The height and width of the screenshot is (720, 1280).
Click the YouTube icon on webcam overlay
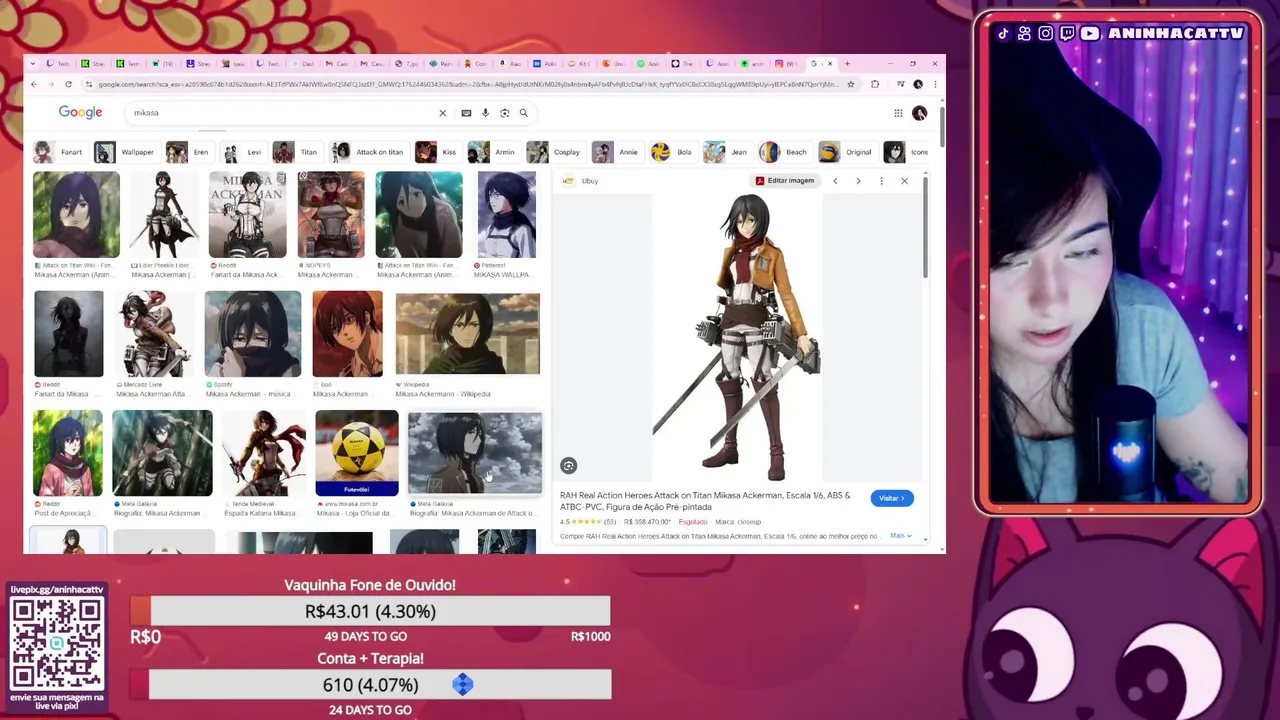coord(1089,33)
